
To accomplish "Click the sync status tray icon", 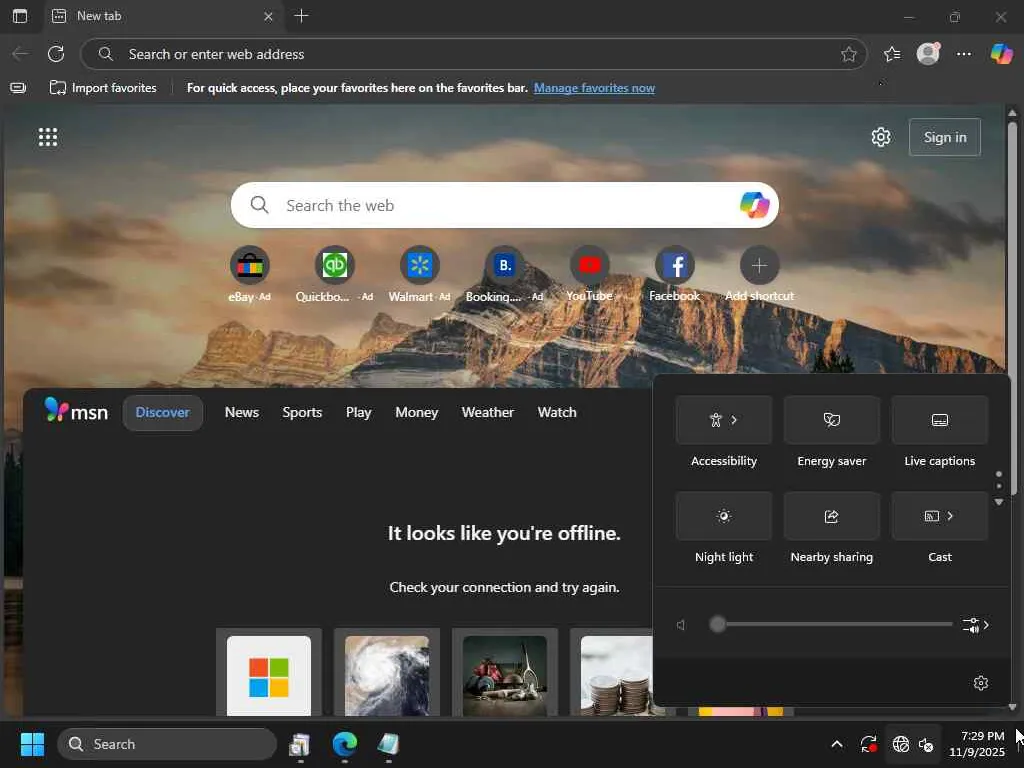I will (869, 744).
